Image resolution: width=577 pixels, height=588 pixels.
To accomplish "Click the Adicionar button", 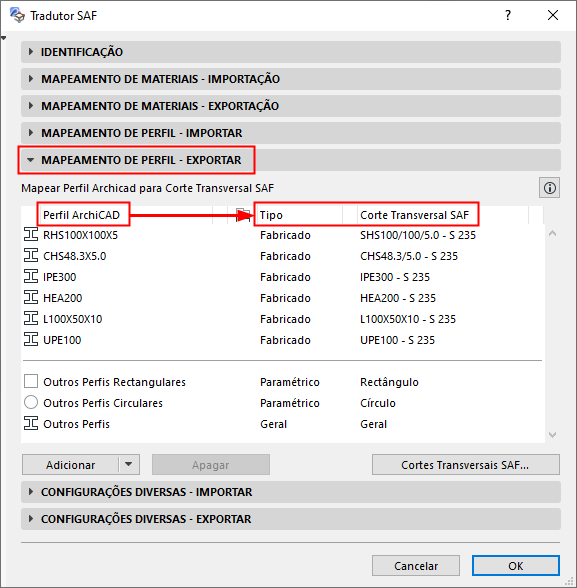I will pos(70,465).
